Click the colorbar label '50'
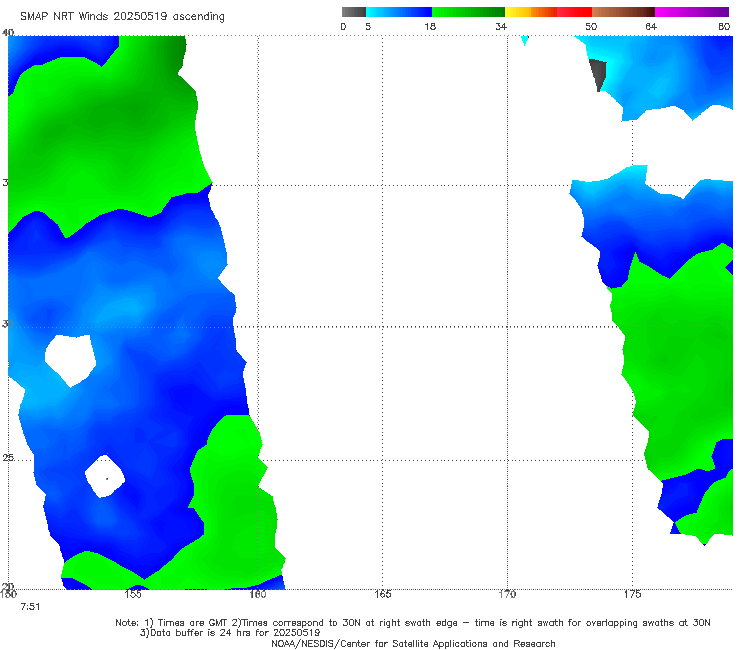The image size is (740, 650). (591, 27)
